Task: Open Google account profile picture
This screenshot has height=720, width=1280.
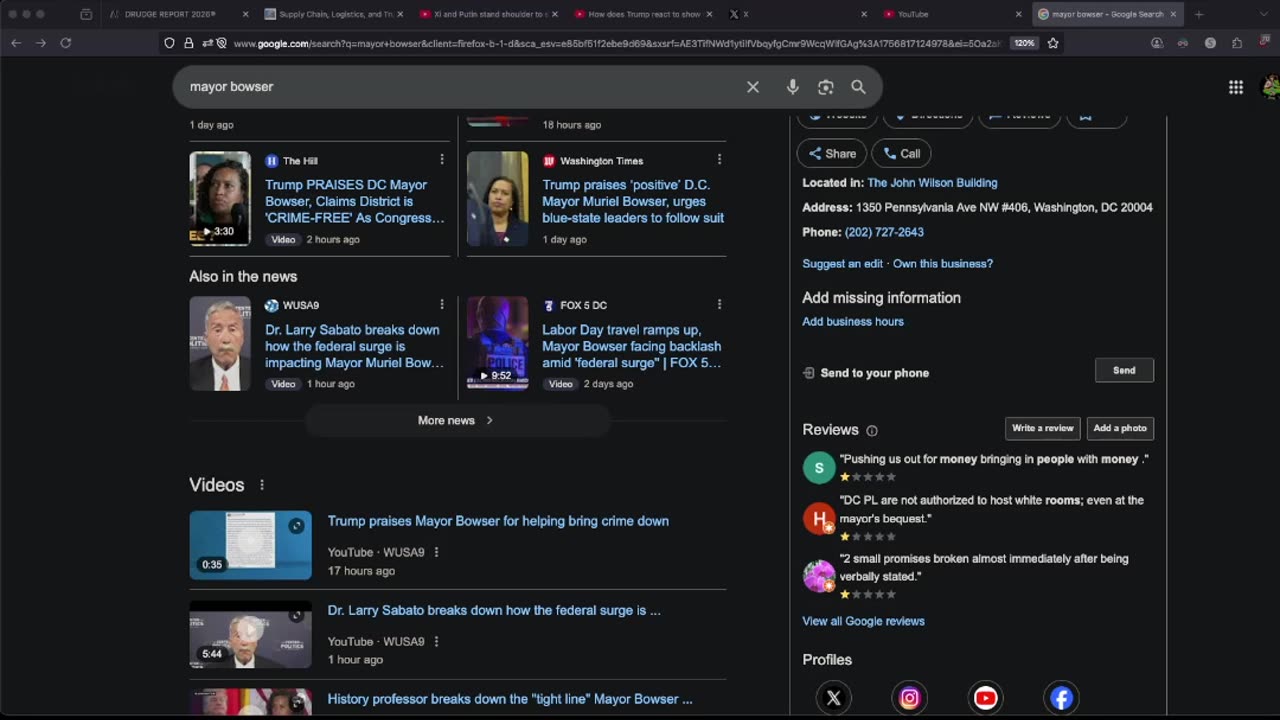Action: (x=1271, y=87)
